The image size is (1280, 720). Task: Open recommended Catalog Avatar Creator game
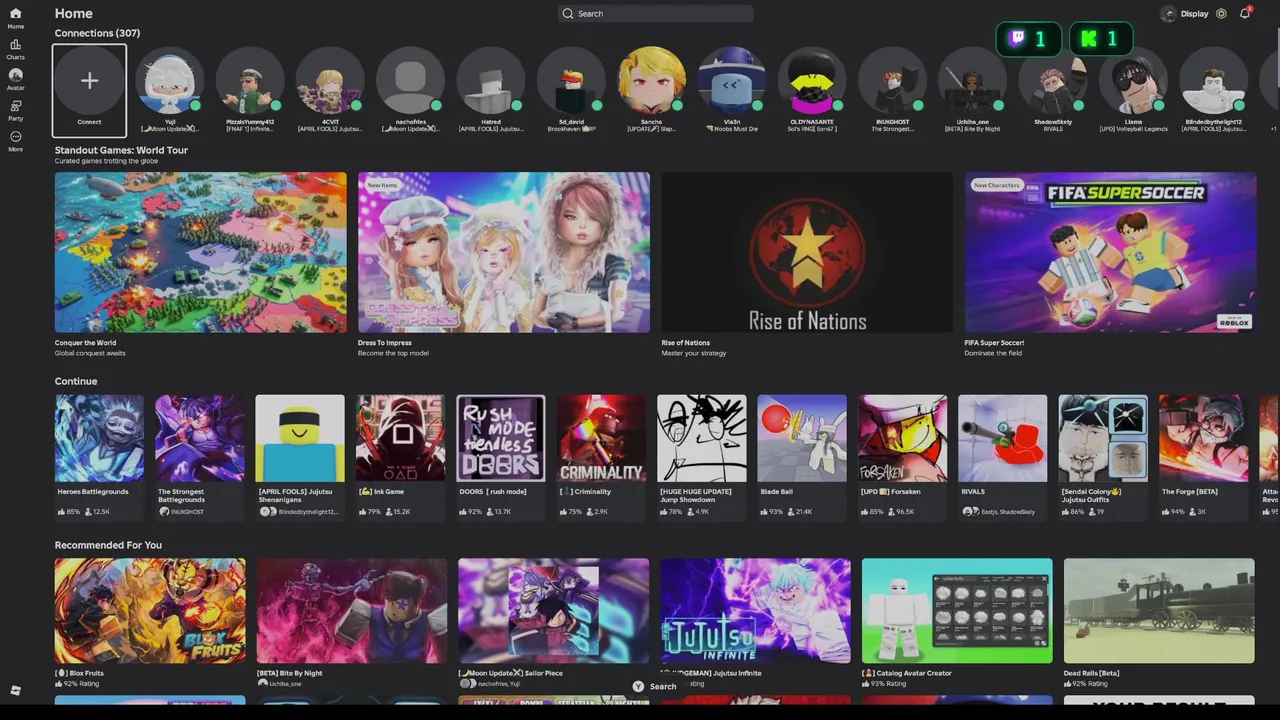pyautogui.click(x=957, y=611)
